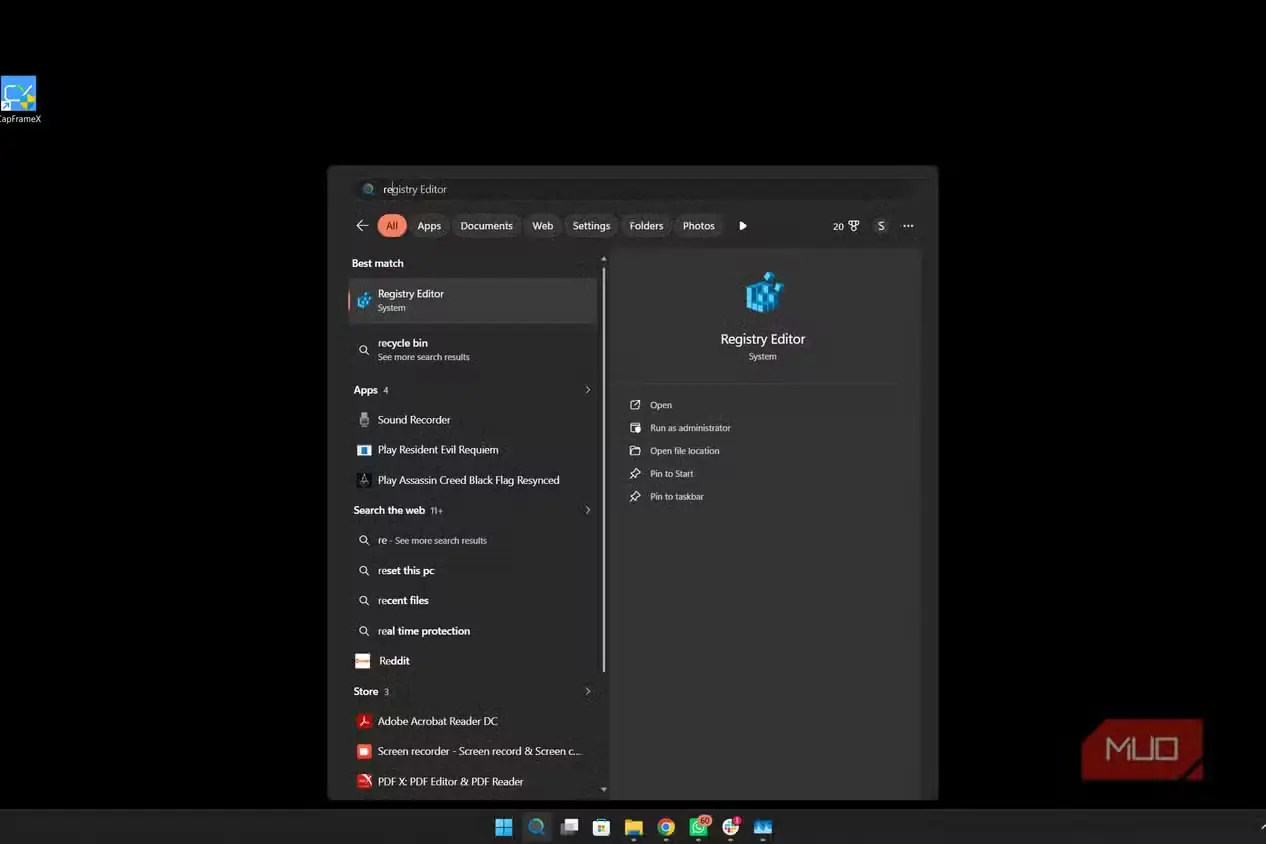This screenshot has height=844, width=1266.
Task: Go back with the left arrow
Action: point(362,226)
